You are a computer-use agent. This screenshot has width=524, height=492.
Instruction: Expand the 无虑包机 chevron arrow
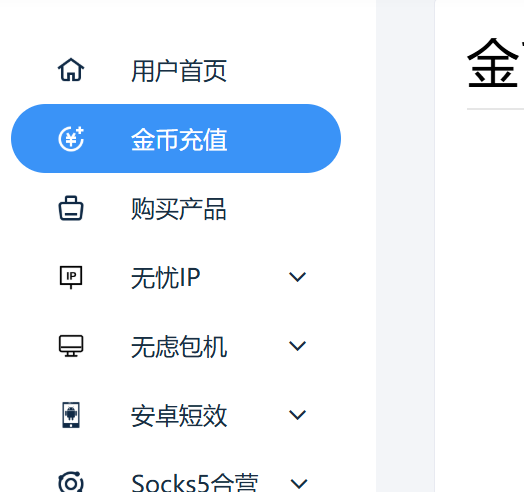click(297, 346)
